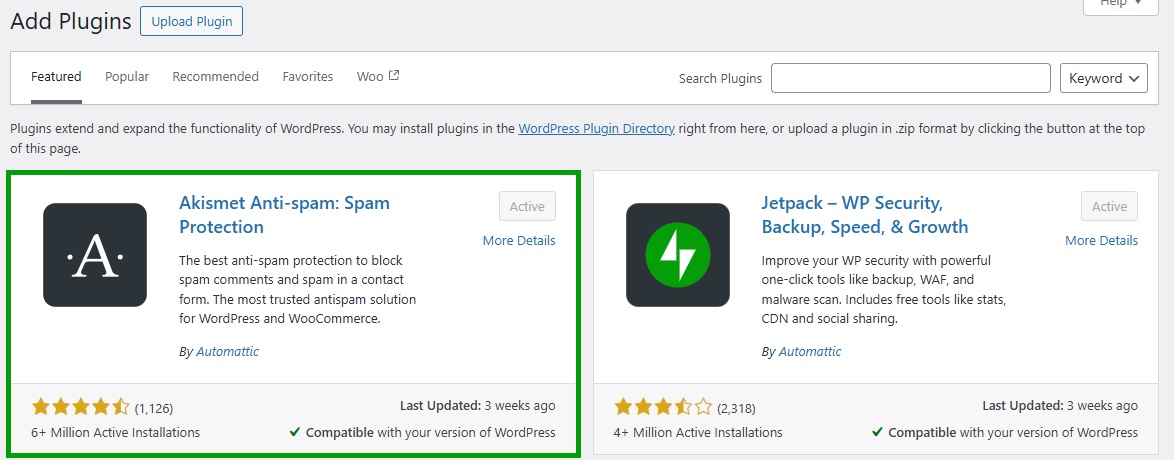This screenshot has height=460, width=1174.
Task: Open Akismet Anti-spam: Spam Protection title link
Action: click(x=285, y=215)
